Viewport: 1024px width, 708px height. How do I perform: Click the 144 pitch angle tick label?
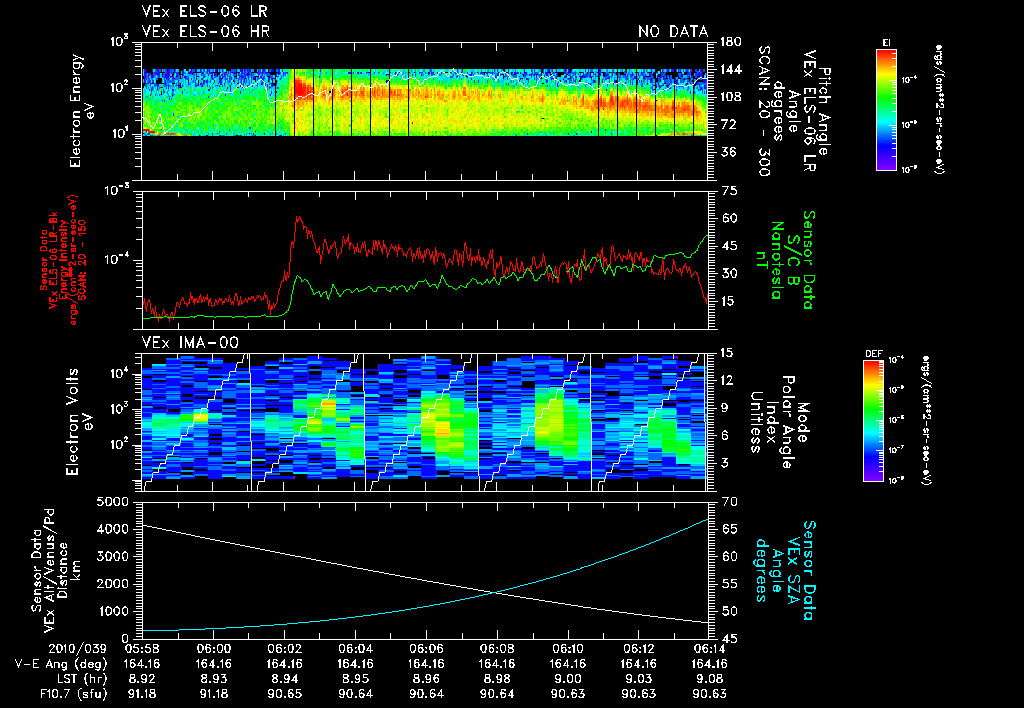pos(731,69)
